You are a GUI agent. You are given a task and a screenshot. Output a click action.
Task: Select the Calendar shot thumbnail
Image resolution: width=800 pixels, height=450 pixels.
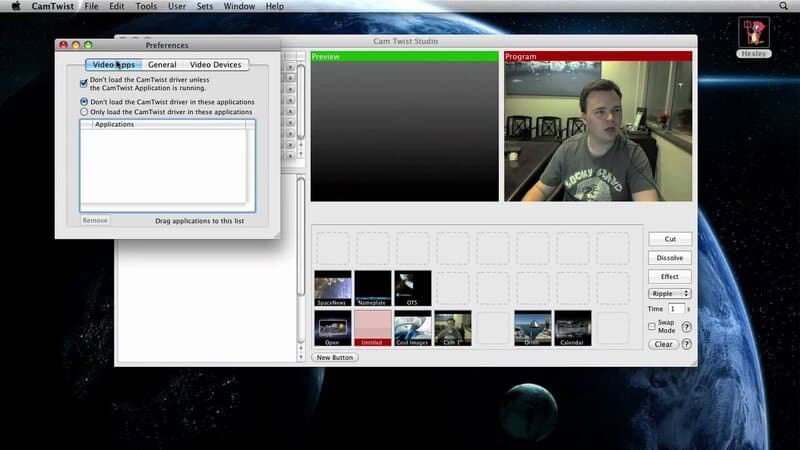[572, 328]
